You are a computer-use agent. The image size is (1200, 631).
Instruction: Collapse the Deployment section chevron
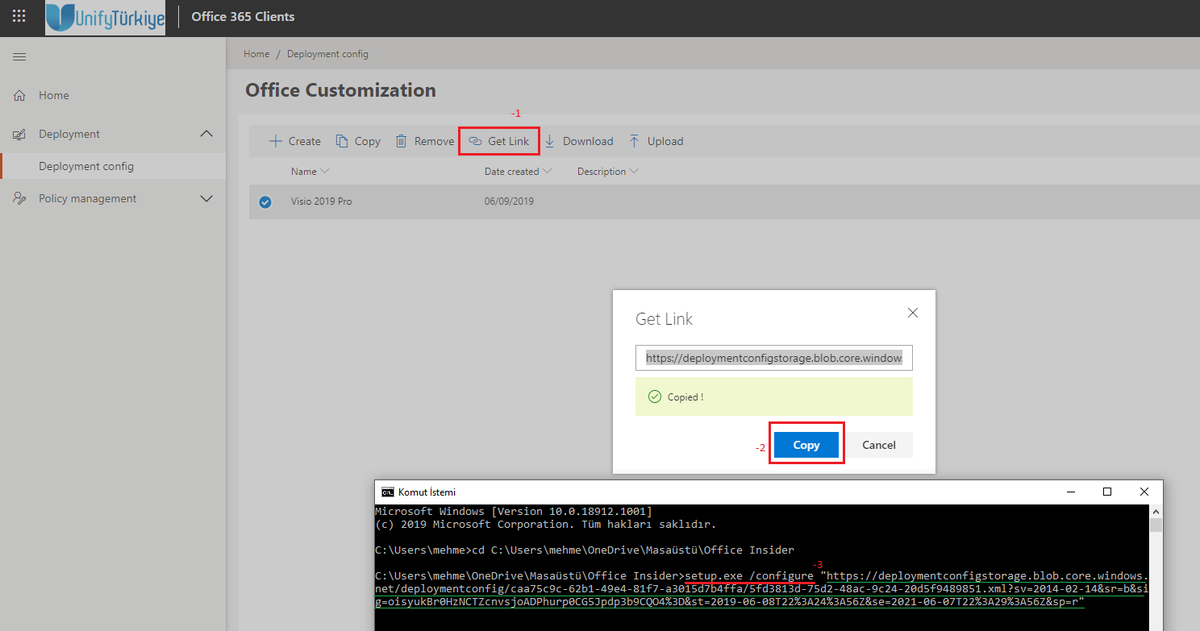(207, 134)
